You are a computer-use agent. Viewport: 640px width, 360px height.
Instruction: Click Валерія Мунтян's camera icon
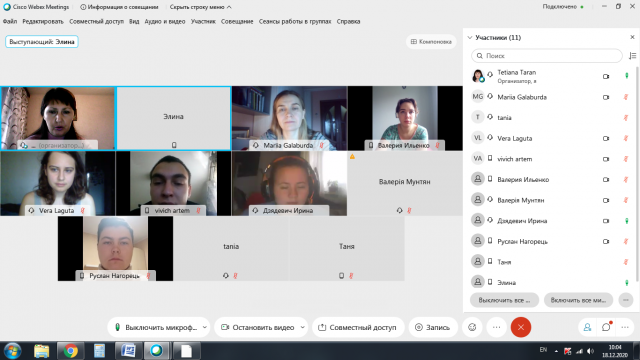click(x=606, y=200)
